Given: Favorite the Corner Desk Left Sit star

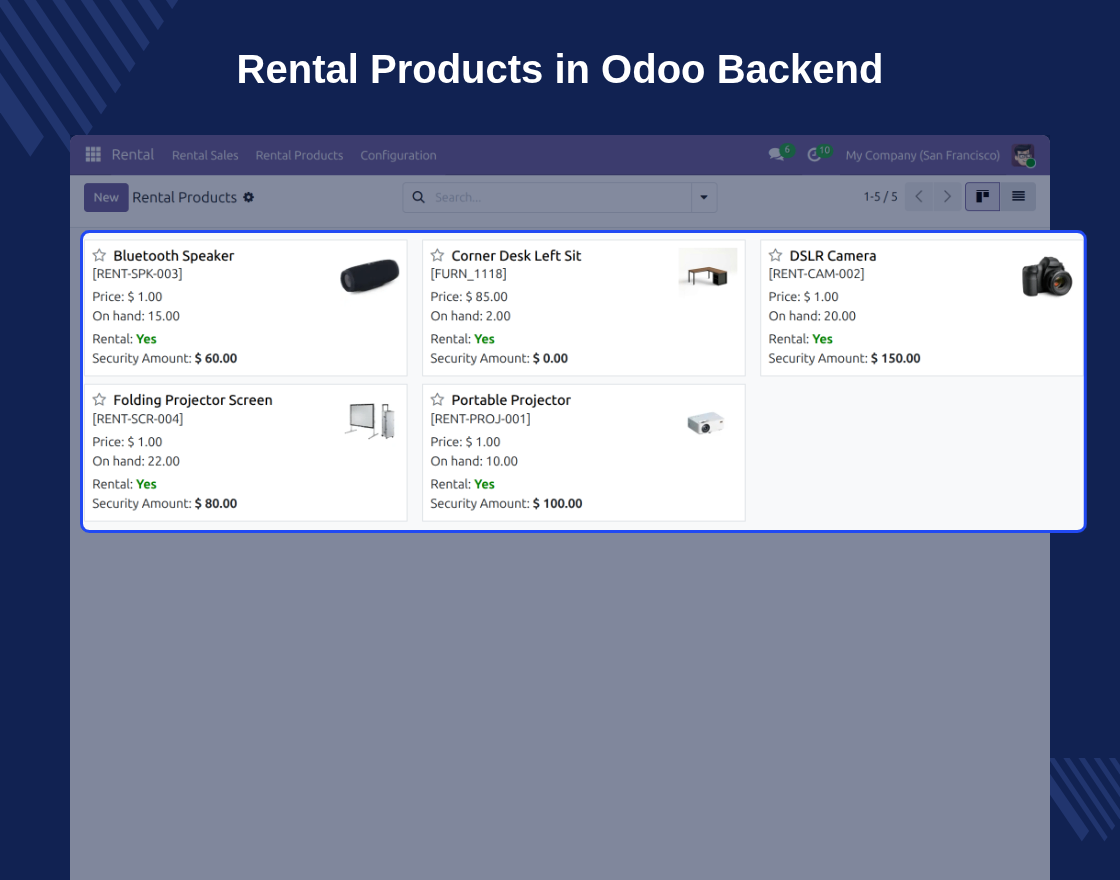Looking at the screenshot, I should (x=437, y=255).
